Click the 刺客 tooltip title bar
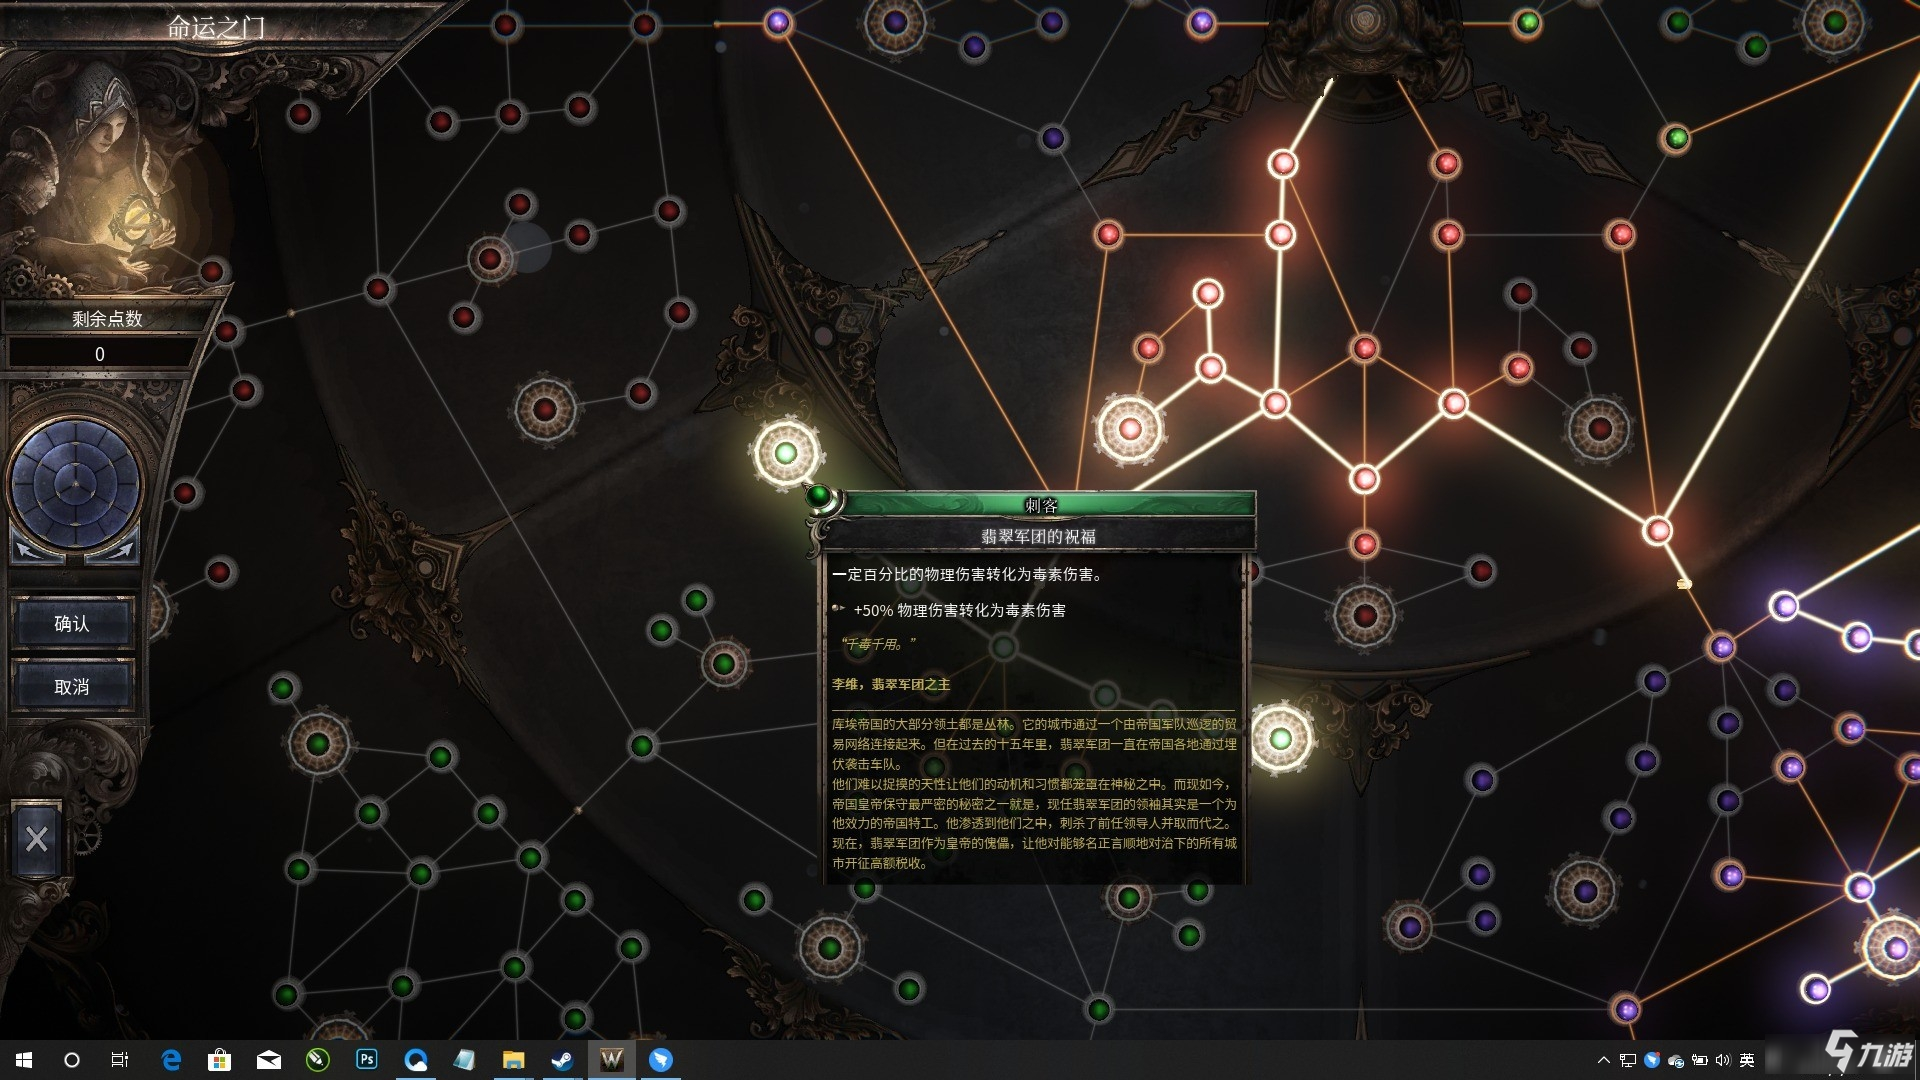Viewport: 1920px width, 1080px height. tap(1041, 505)
